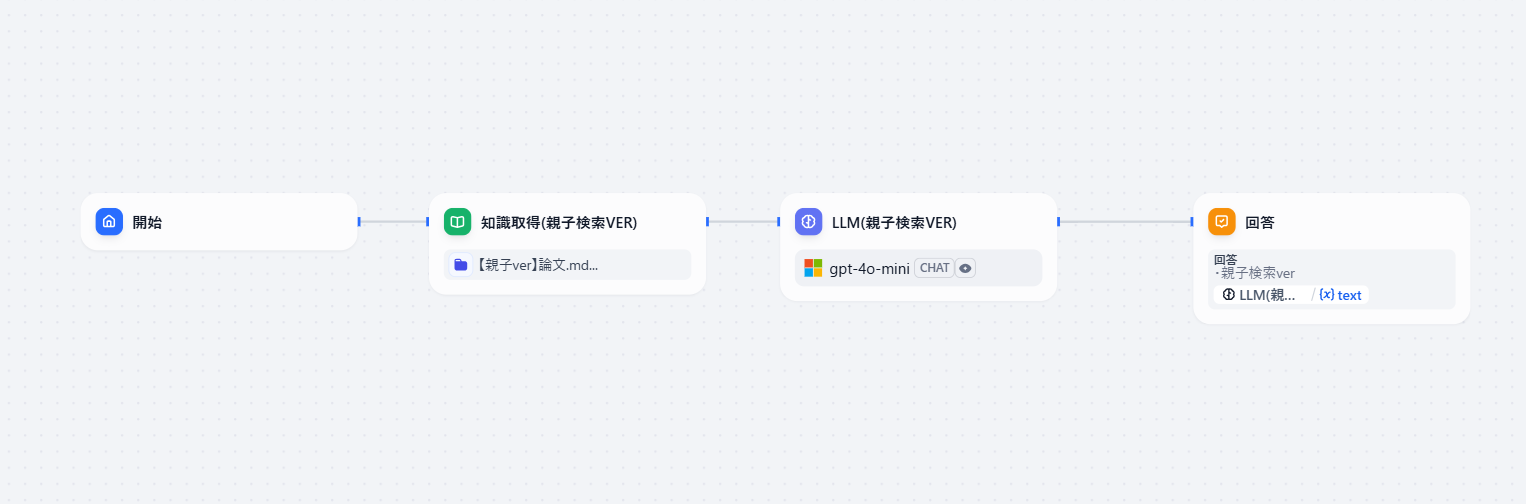Click the purple brain icon of LLM node
This screenshot has width=1526, height=504.
[x=808, y=222]
